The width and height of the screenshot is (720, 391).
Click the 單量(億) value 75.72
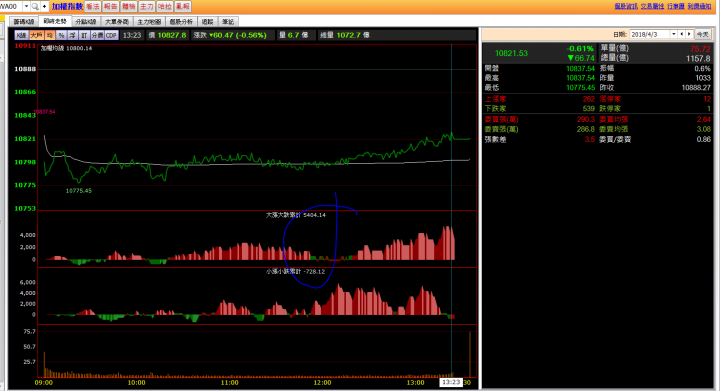click(700, 49)
